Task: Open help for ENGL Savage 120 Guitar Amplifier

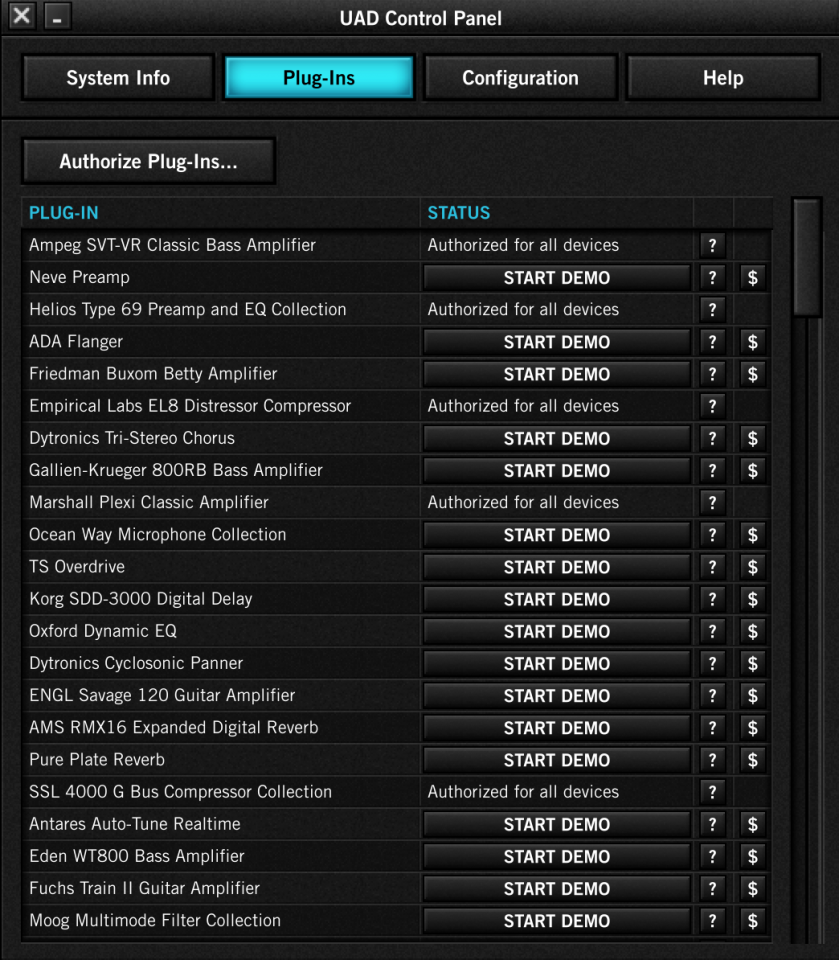Action: click(x=712, y=696)
